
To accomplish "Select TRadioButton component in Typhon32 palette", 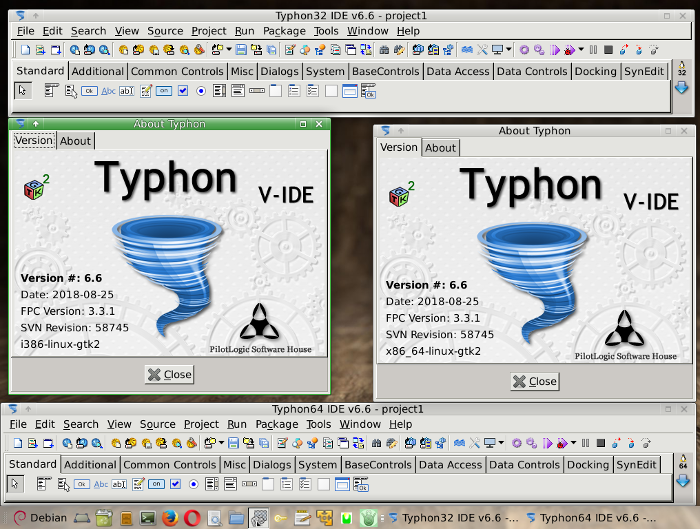I will (201, 91).
